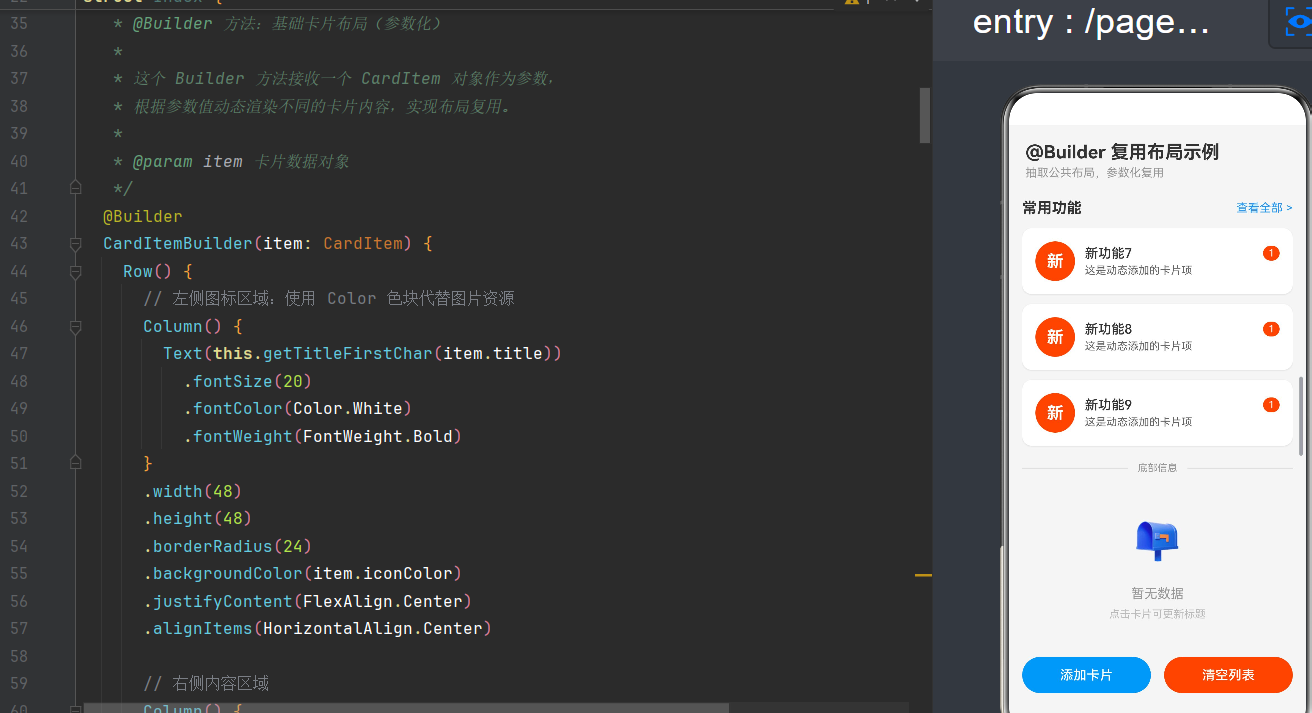Collapse the Column() fold marker at line 46
Image resolution: width=1312 pixels, height=713 pixels.
75,326
